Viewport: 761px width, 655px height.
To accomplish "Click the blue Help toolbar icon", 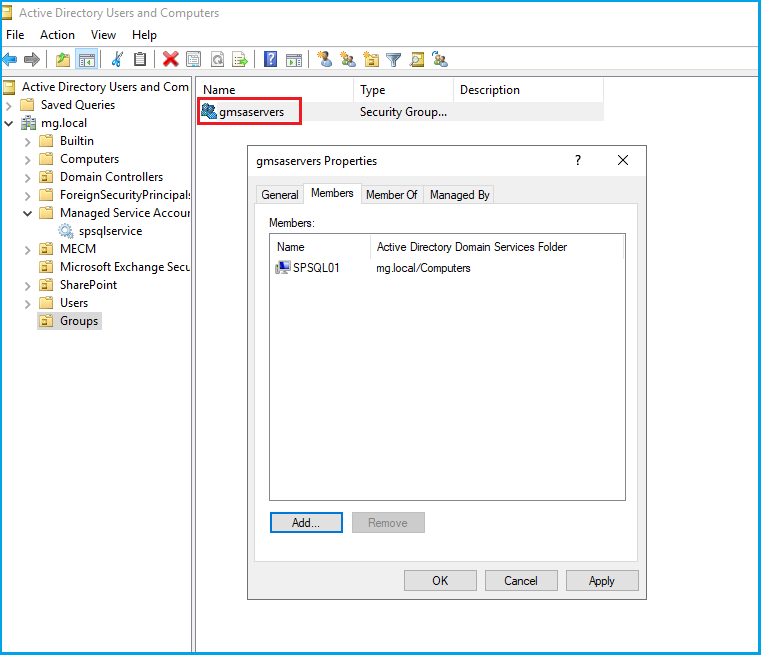I will tap(270, 60).
